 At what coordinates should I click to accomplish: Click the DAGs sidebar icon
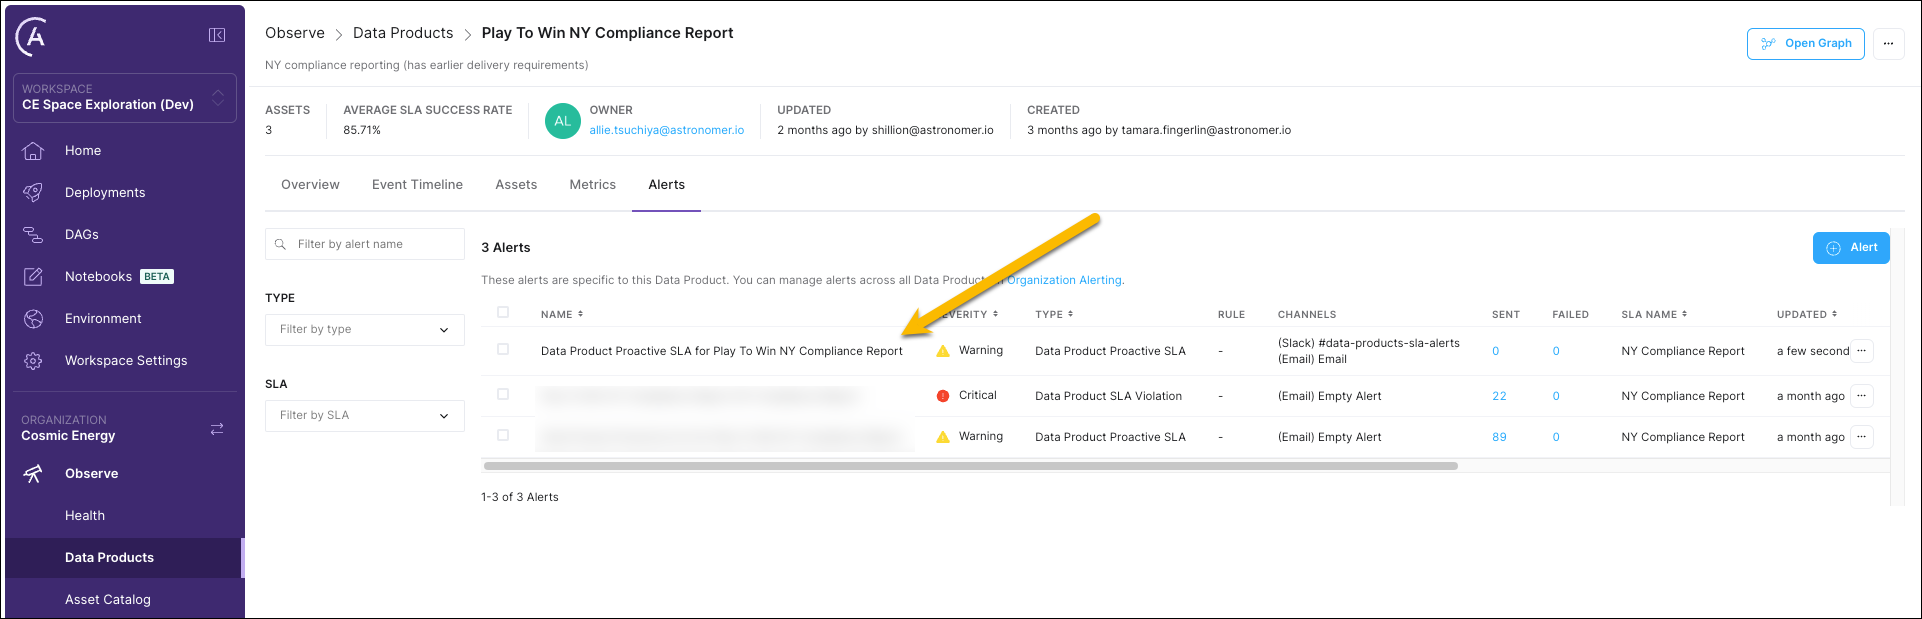click(33, 235)
